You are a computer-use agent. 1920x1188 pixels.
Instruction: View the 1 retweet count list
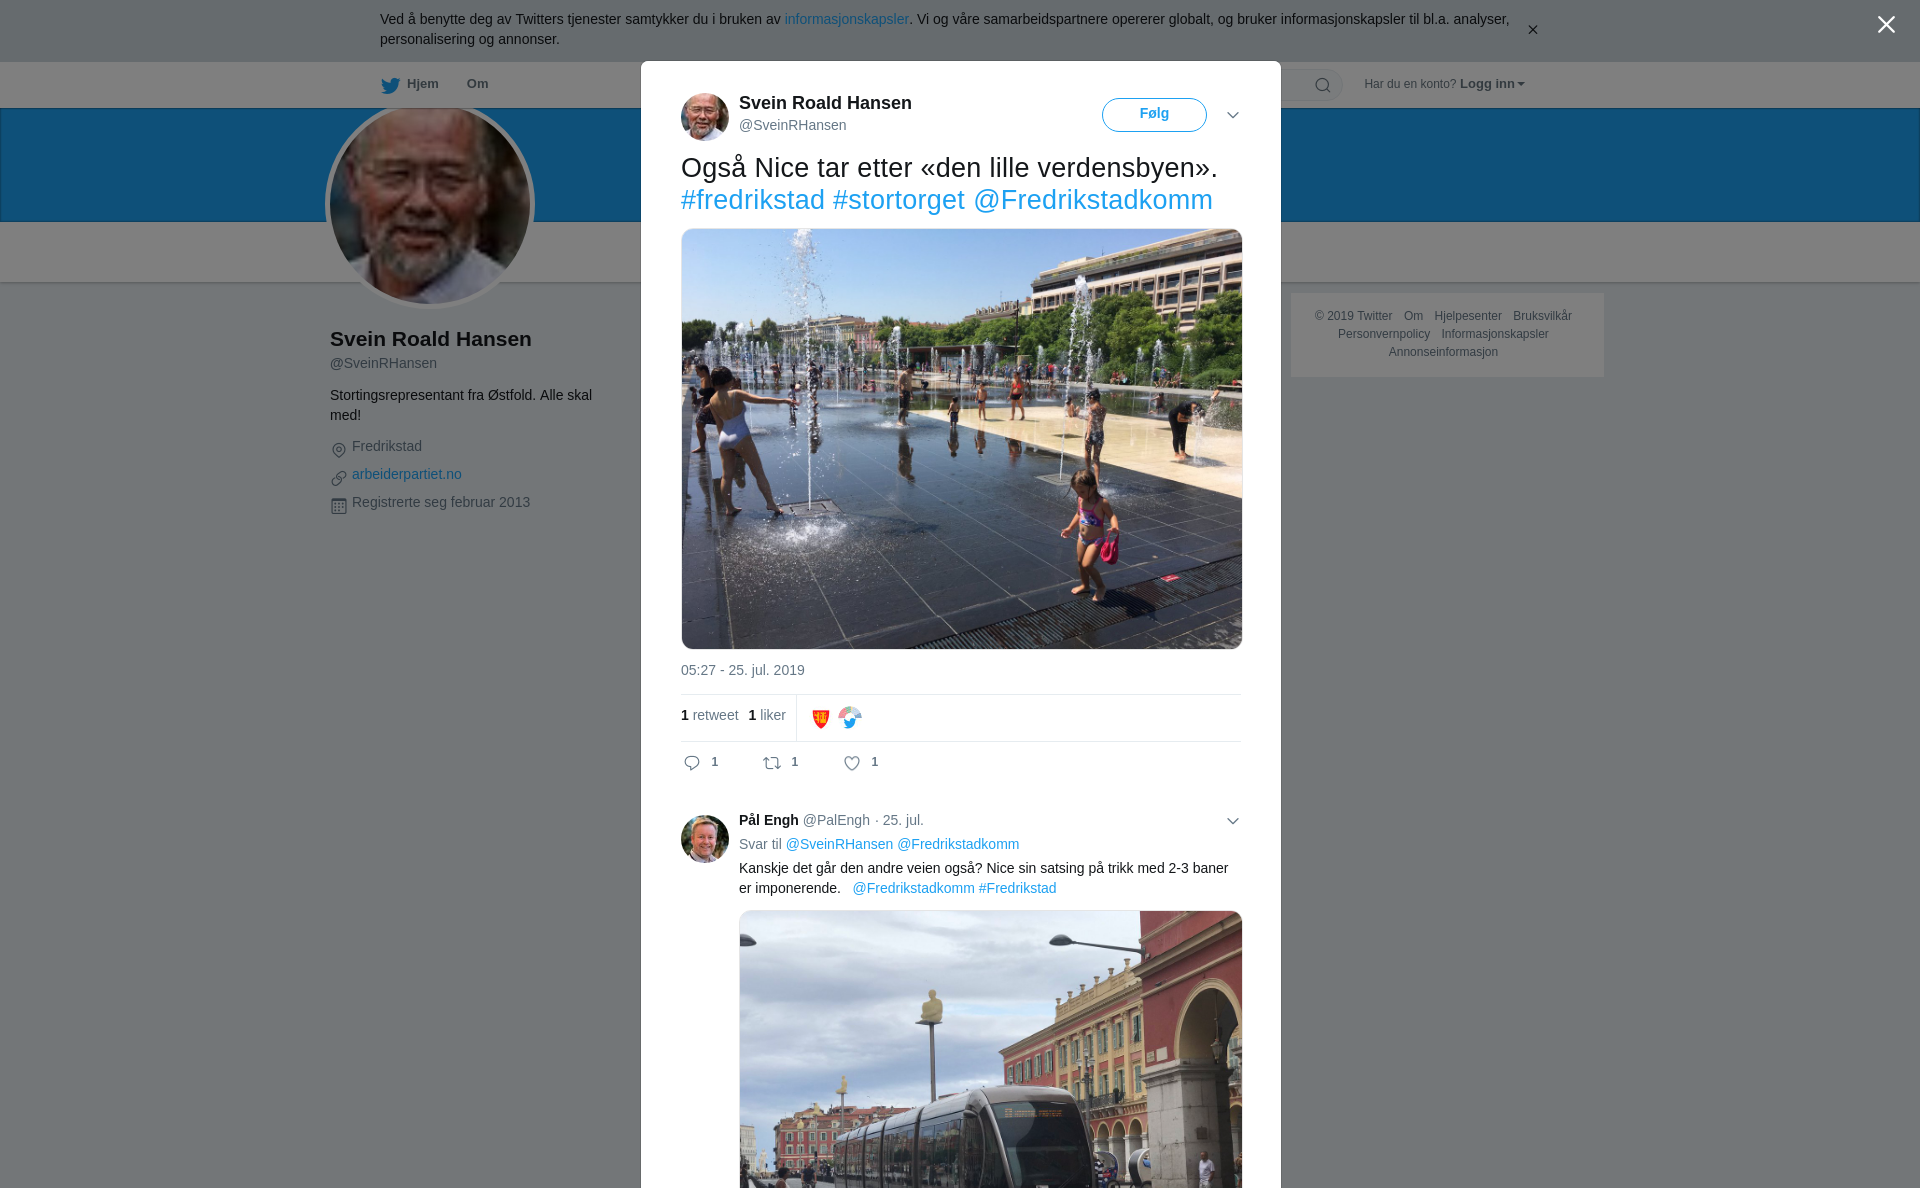coord(710,715)
